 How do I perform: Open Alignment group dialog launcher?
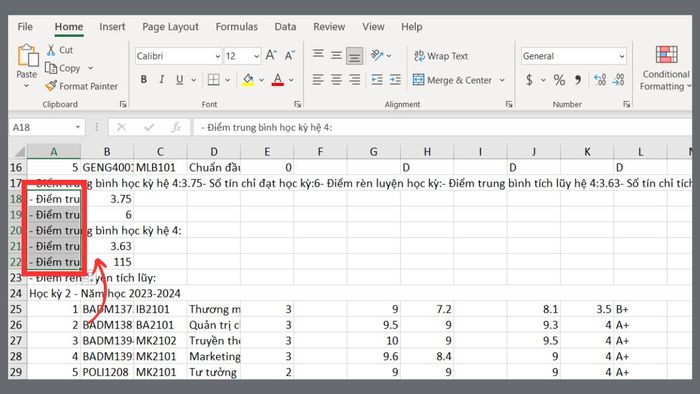[508, 104]
